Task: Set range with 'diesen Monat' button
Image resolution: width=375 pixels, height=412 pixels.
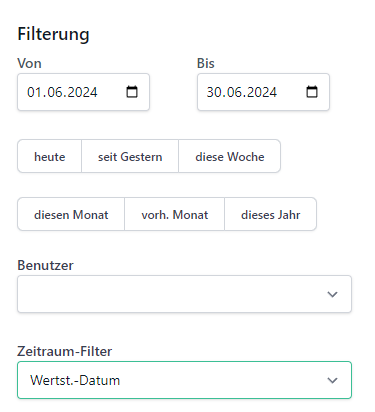Action: (71, 214)
